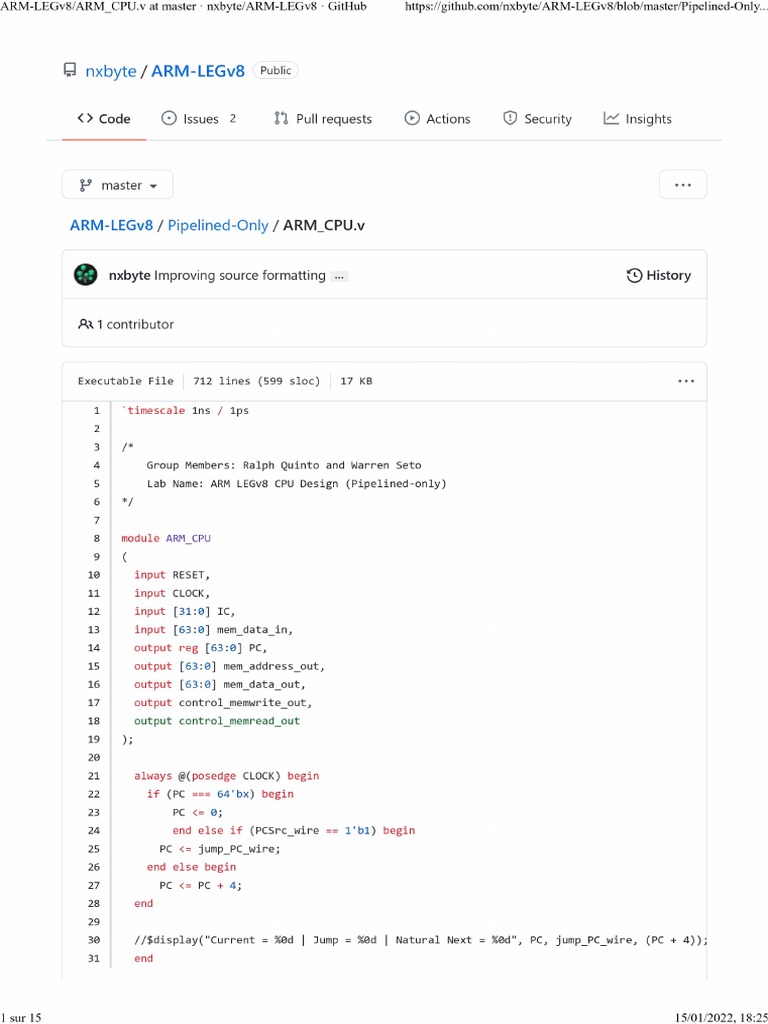Open the file actions three-dot menu
Screen dimensions: 768x1024
686,381
